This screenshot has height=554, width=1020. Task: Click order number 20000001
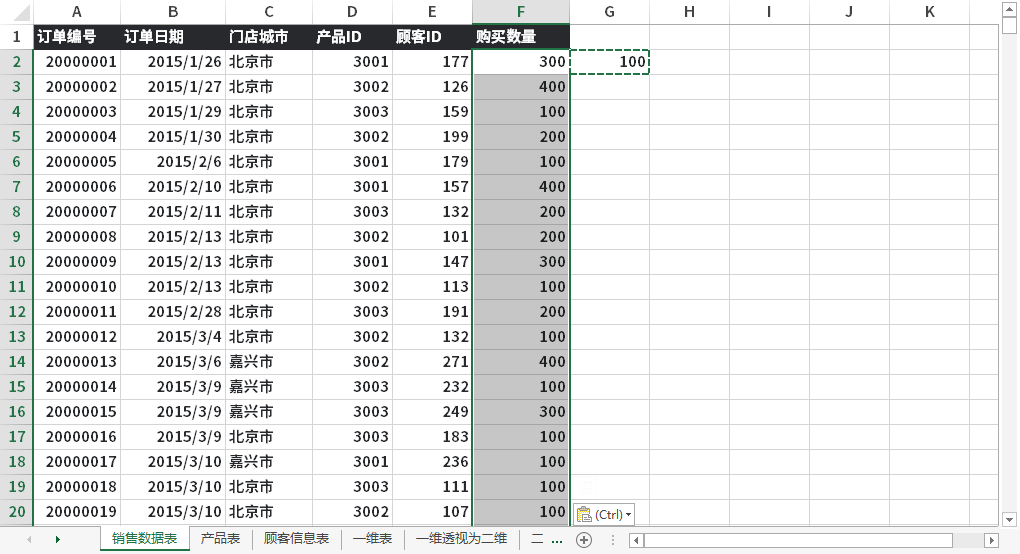pyautogui.click(x=77, y=62)
